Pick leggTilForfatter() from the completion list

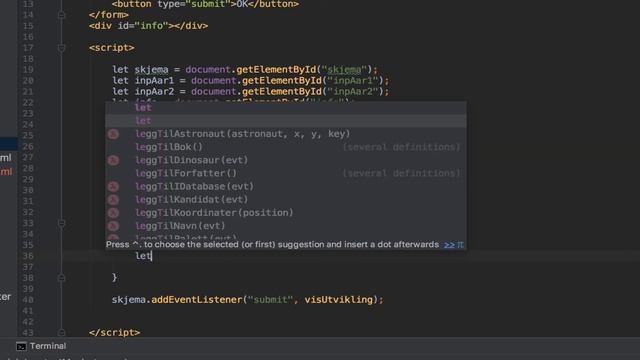point(286,173)
